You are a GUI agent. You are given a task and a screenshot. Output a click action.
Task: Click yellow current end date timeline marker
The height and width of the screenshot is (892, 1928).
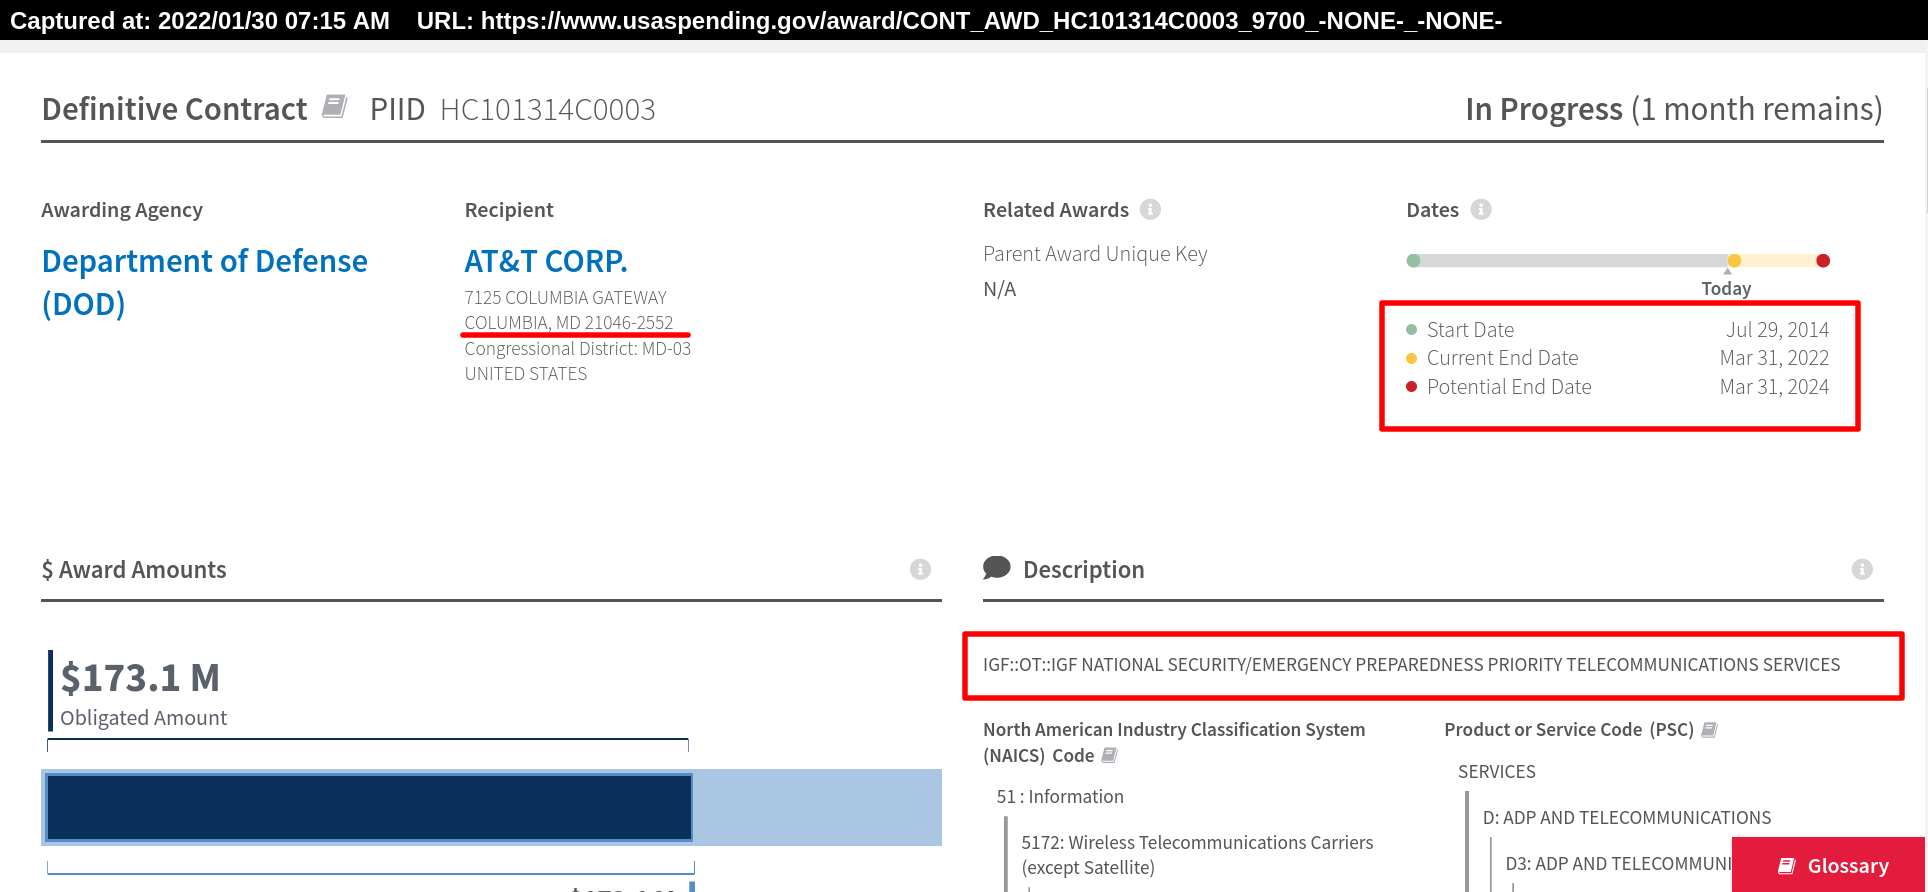(x=1734, y=261)
